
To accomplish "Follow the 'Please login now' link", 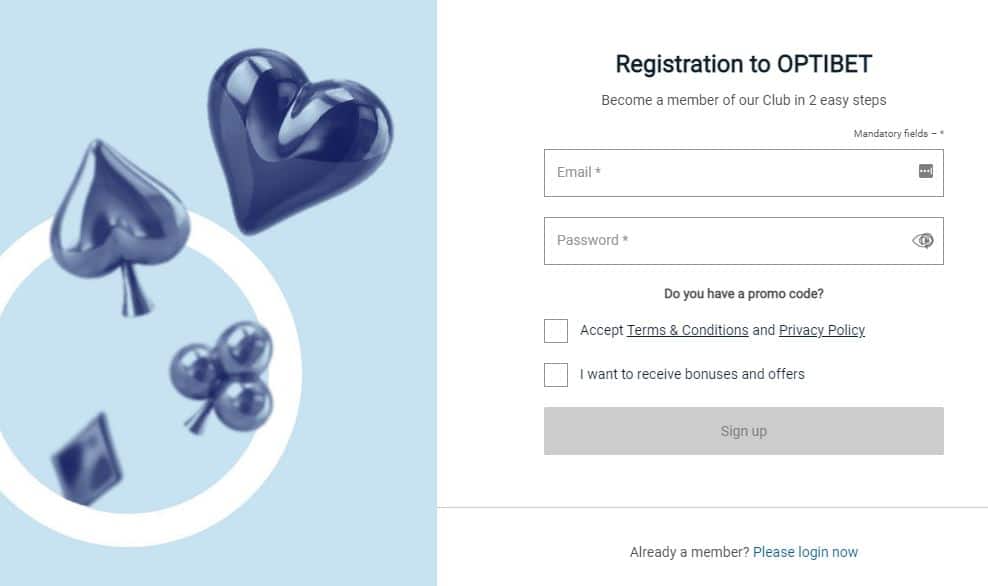I will click(x=805, y=552).
